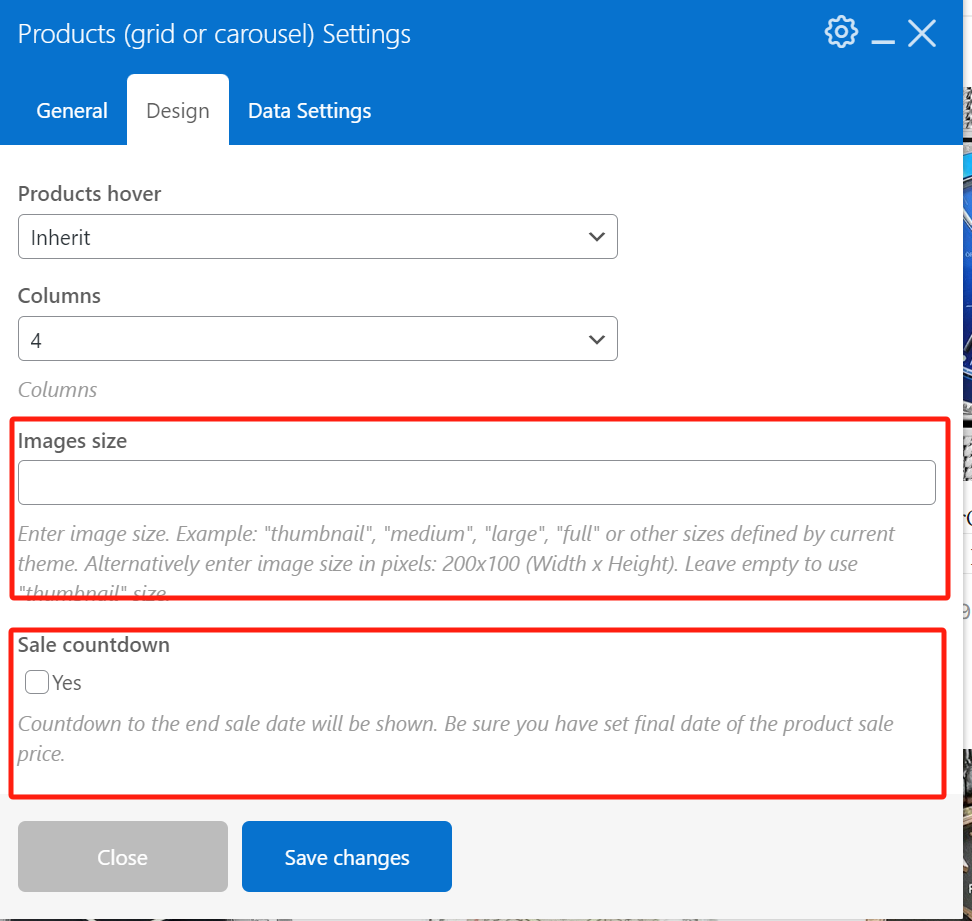Click the Products hover field label
The image size is (972, 921).
click(89, 193)
